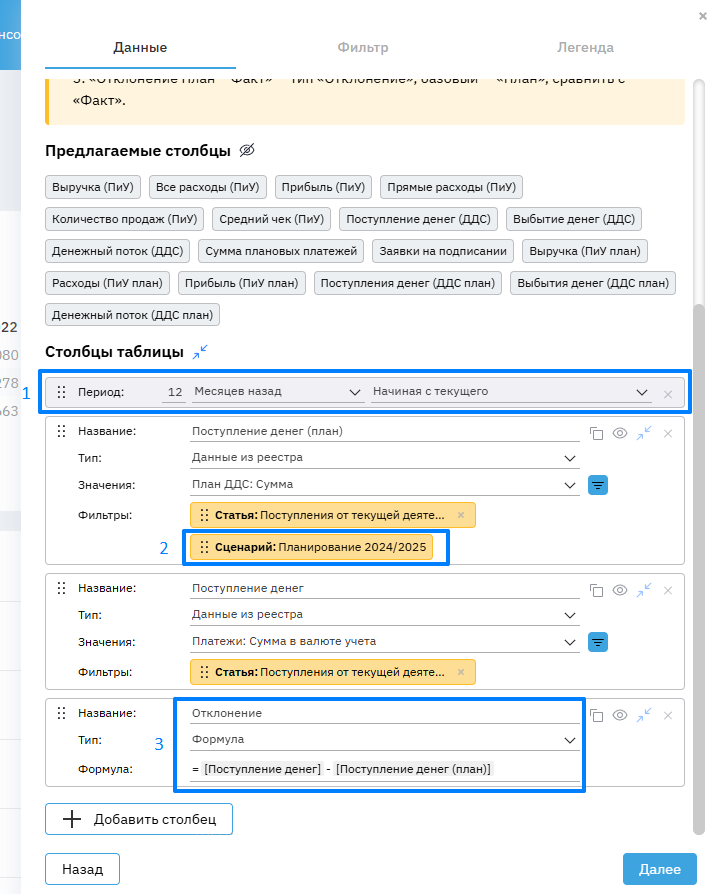Expand the 'Месяцев назад' period dropdown
Screen dimensions: 718x894
point(277,392)
